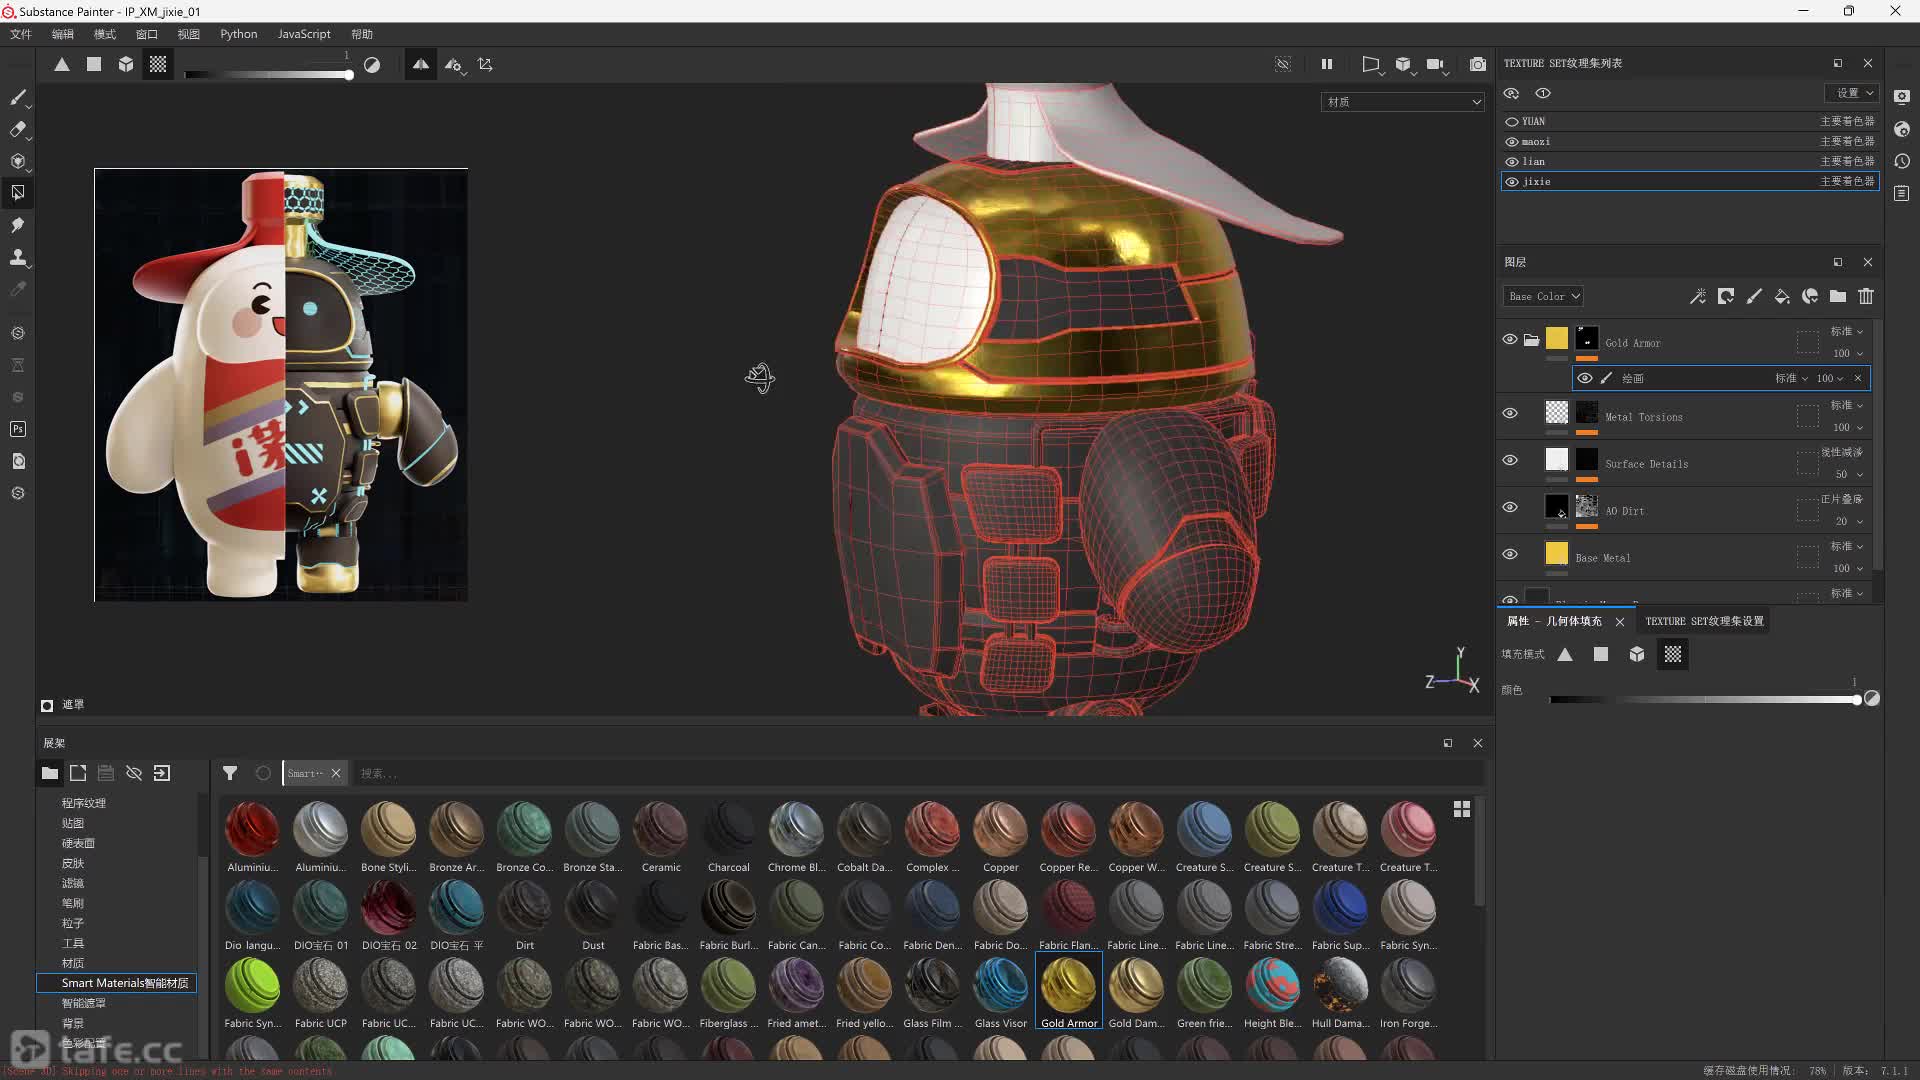Open the 文件 menu
The width and height of the screenshot is (1920, 1080).
[21, 34]
